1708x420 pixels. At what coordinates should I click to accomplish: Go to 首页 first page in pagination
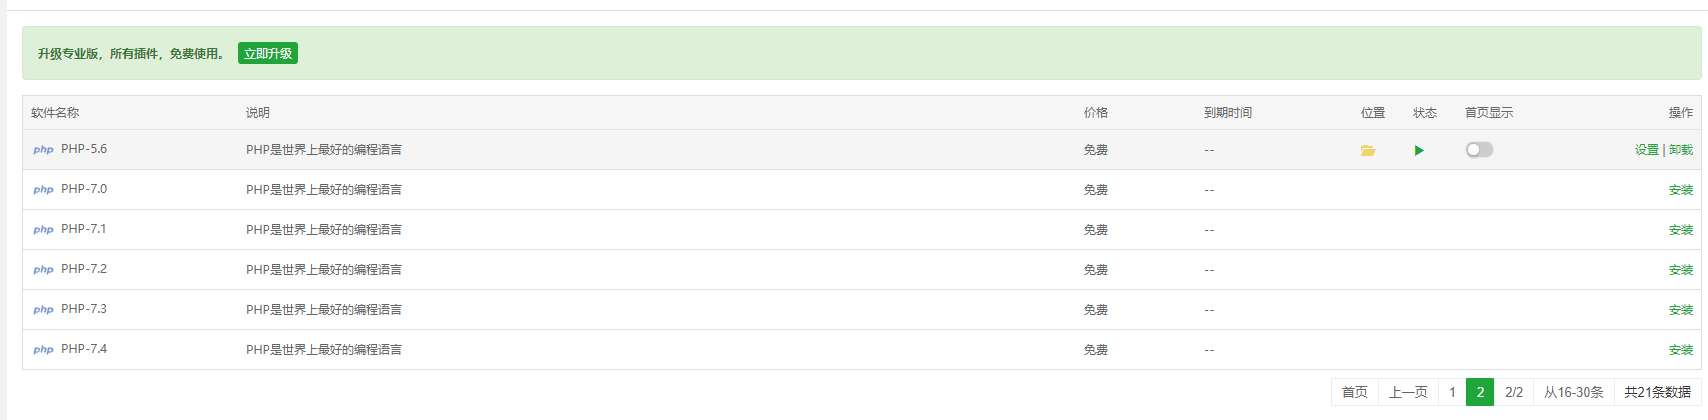tap(1355, 392)
